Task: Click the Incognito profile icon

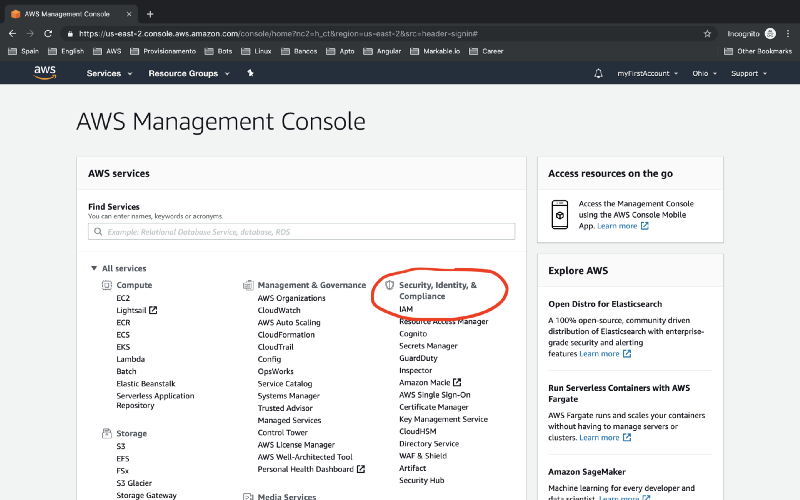Action: coord(770,34)
